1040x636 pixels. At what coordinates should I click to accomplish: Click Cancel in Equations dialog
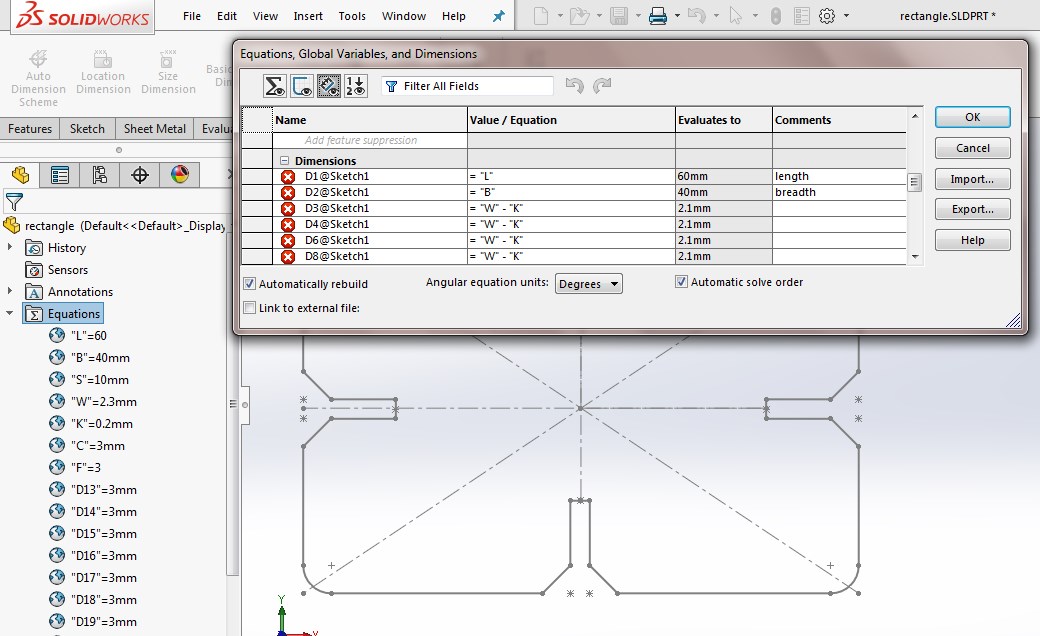click(x=972, y=148)
